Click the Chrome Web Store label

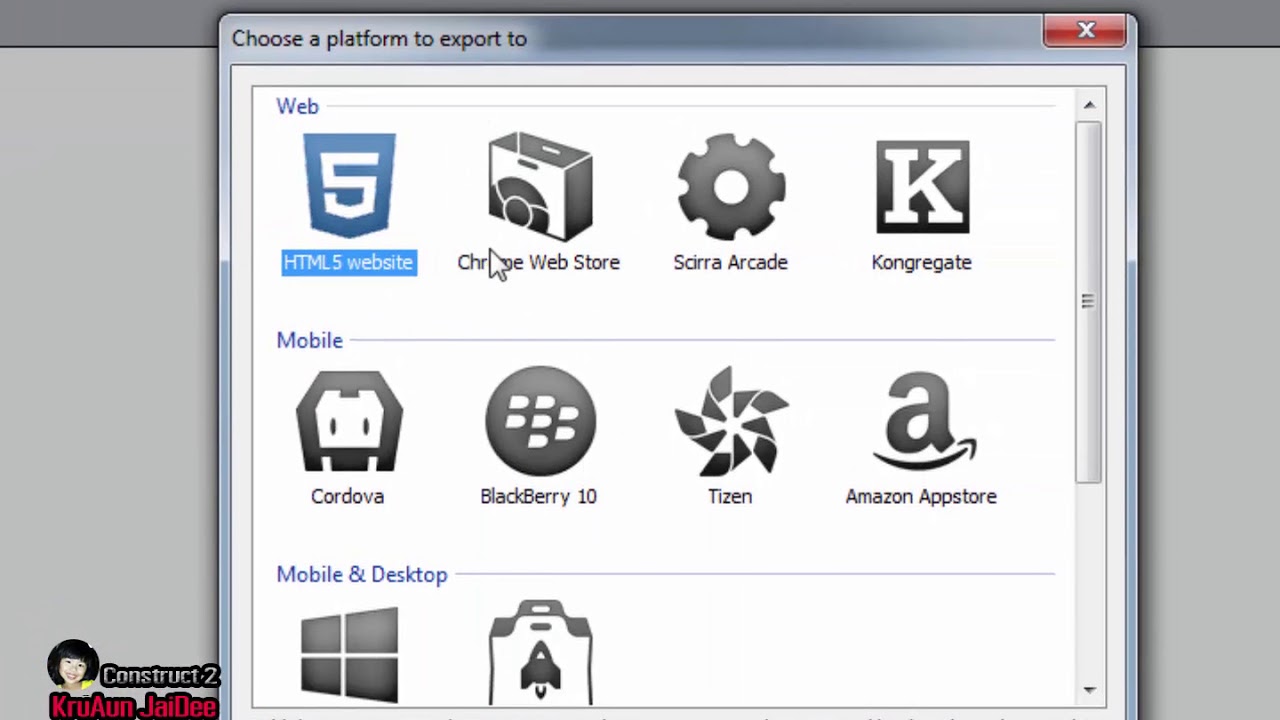point(539,262)
